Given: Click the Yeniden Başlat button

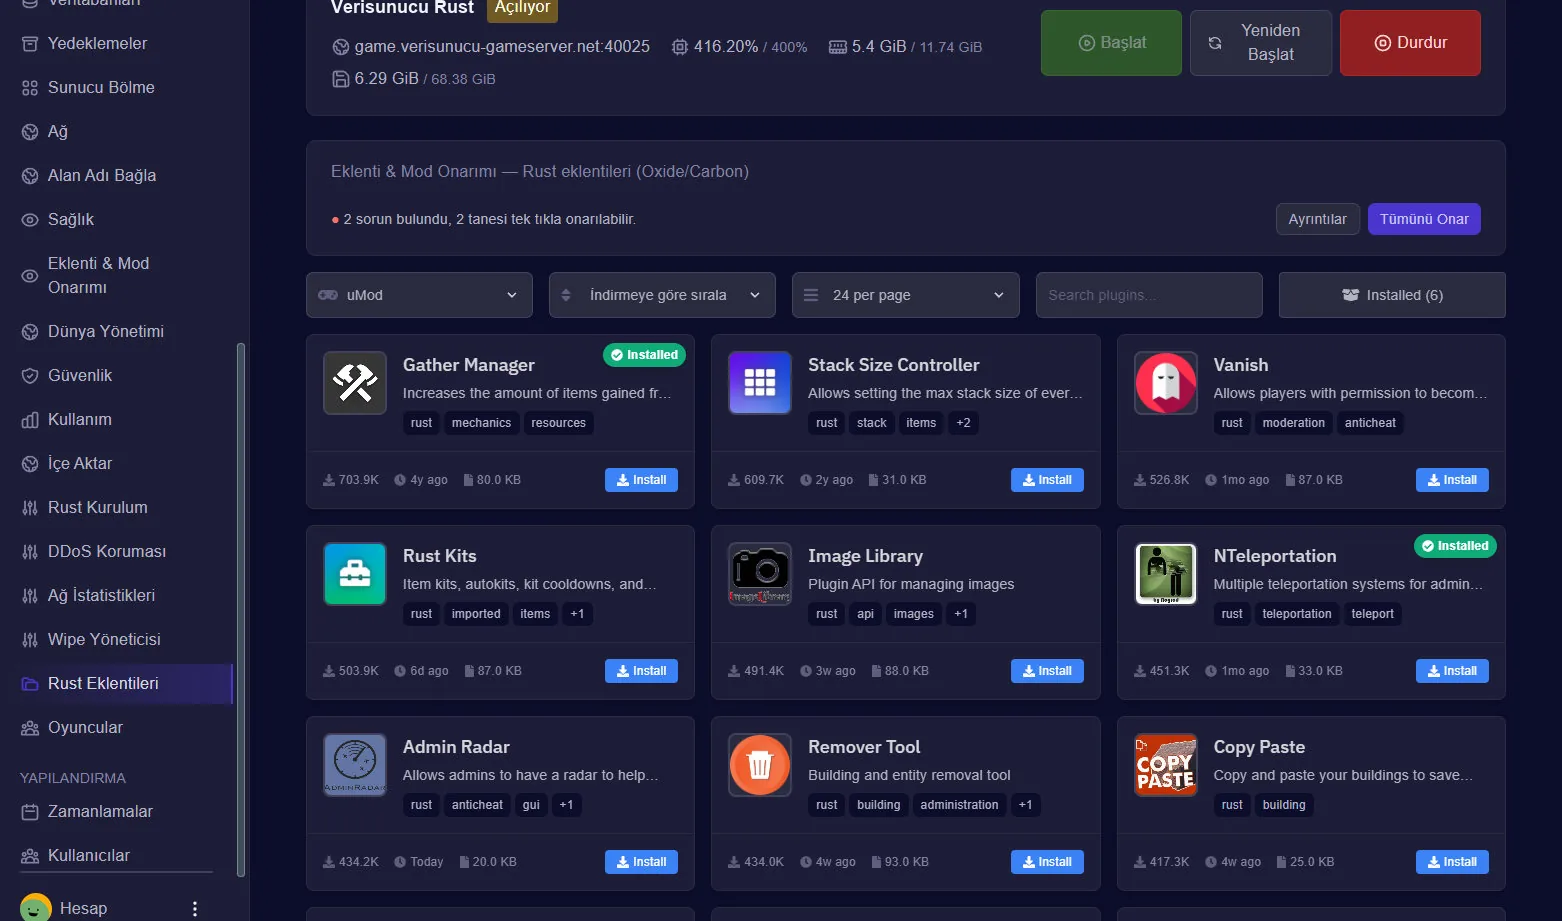Looking at the screenshot, I should coord(1261,43).
